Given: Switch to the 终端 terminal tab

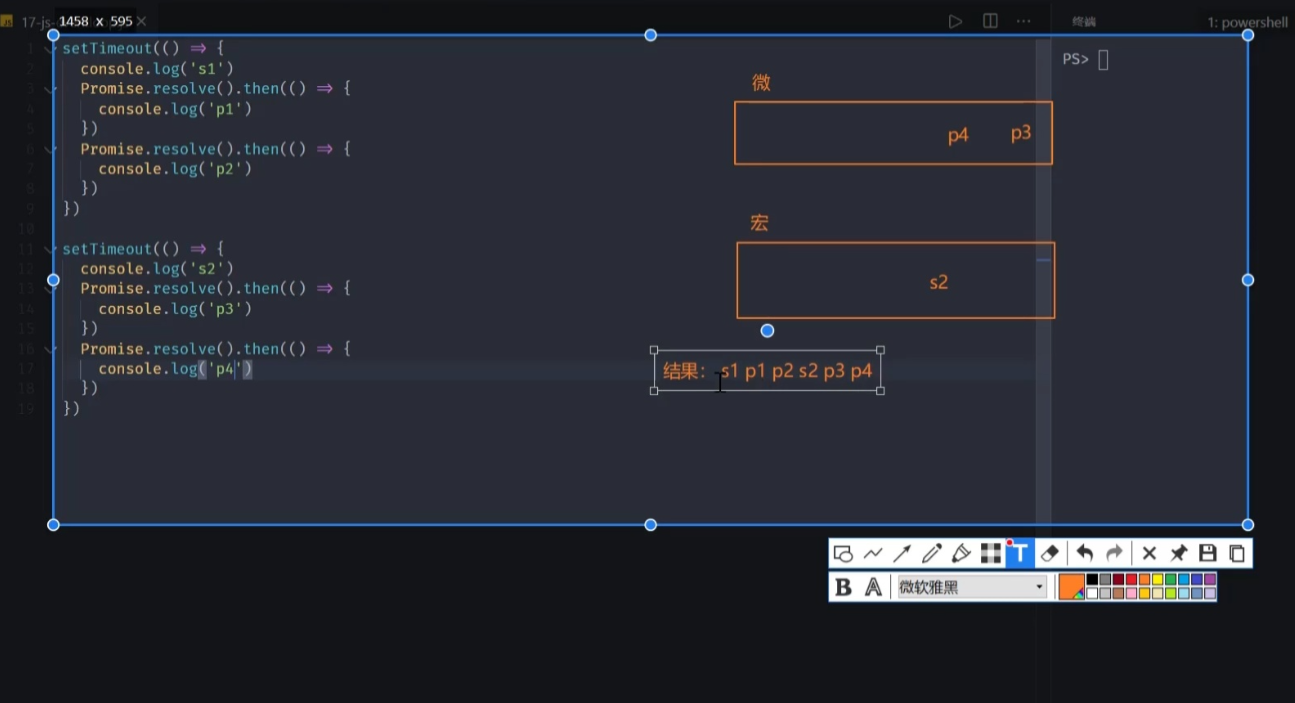Looking at the screenshot, I should (x=1084, y=22).
